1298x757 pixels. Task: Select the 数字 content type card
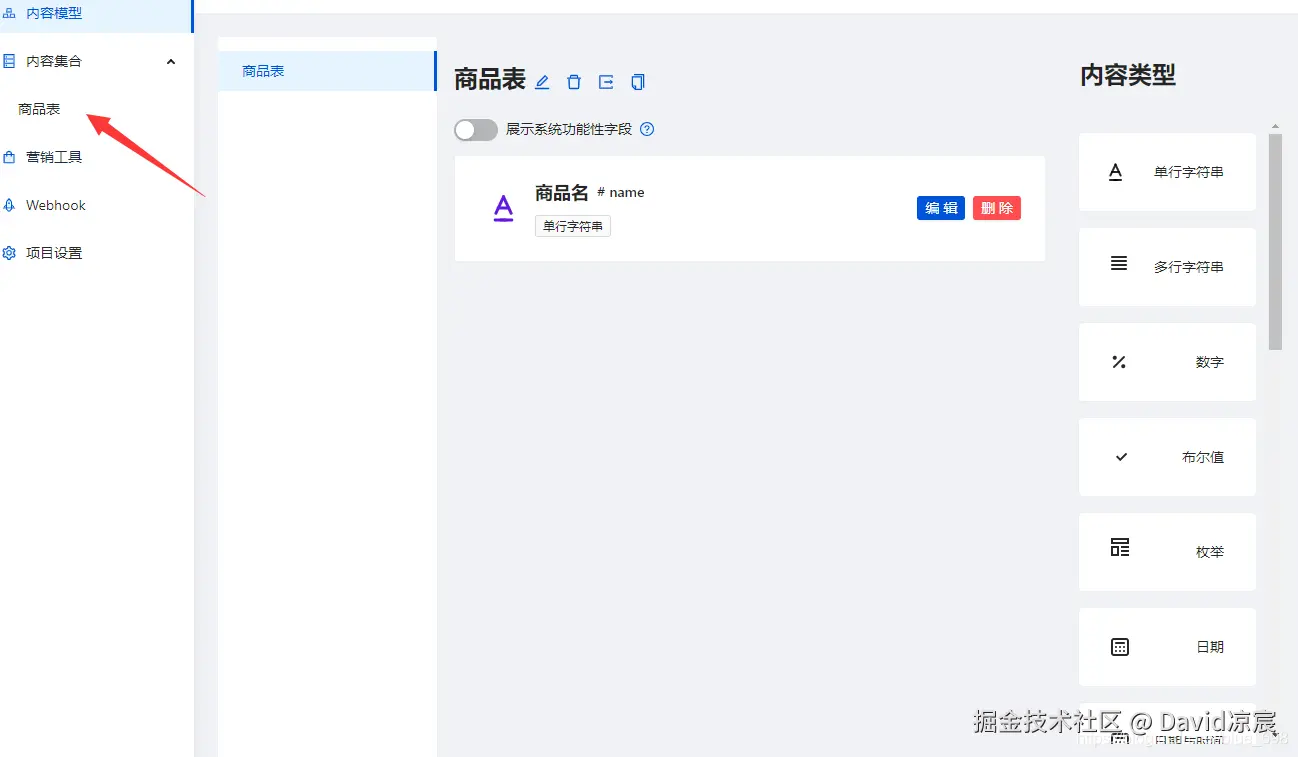(1166, 362)
